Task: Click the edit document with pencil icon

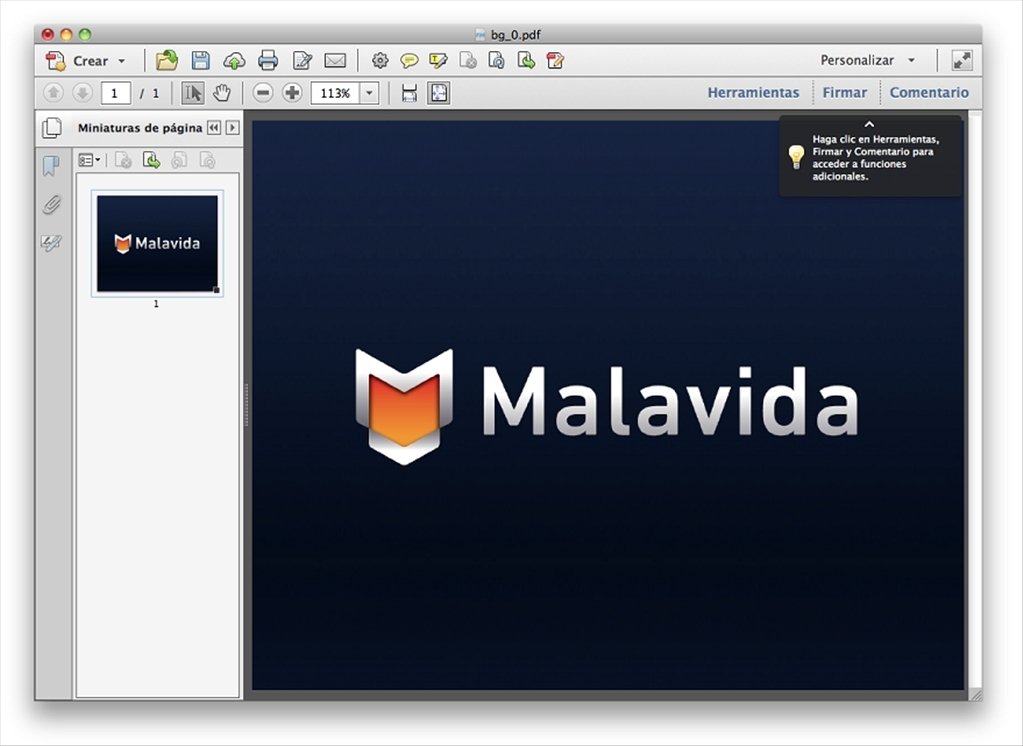Action: (302, 61)
